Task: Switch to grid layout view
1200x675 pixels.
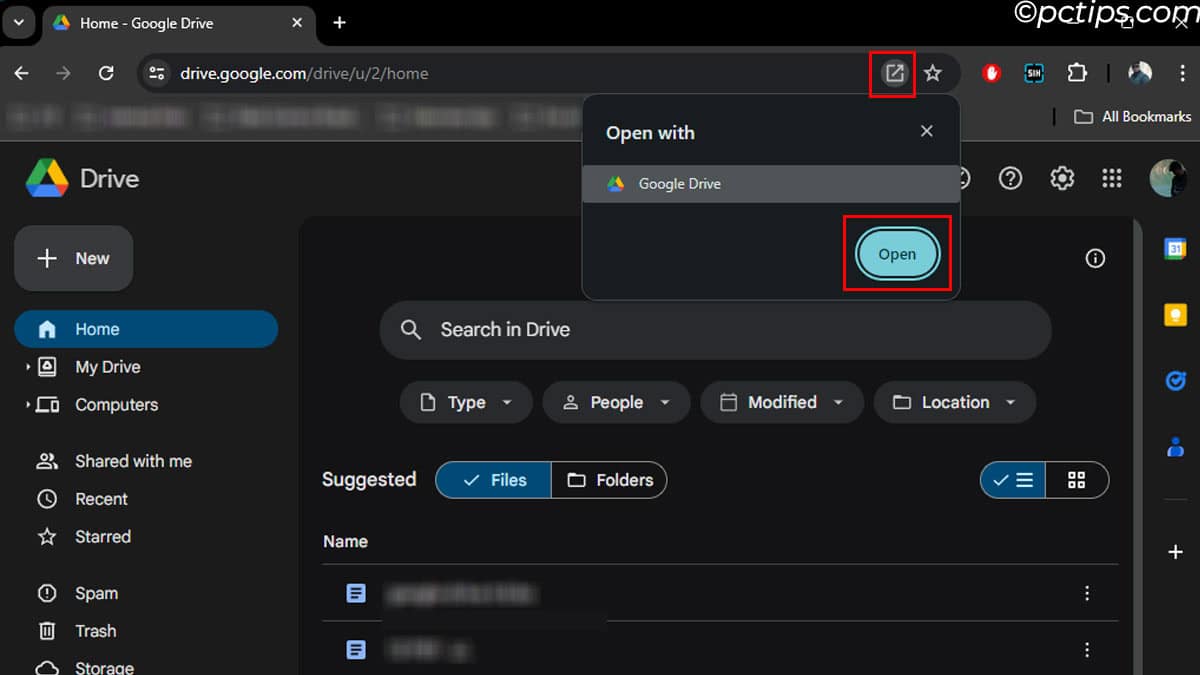Action: click(x=1077, y=480)
